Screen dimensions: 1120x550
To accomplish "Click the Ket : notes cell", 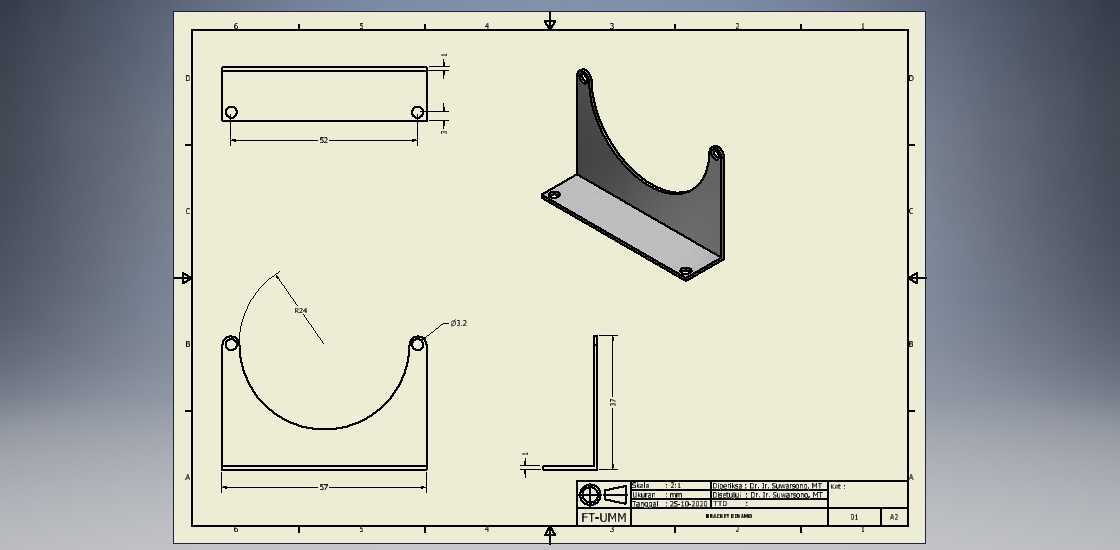I will (868, 494).
